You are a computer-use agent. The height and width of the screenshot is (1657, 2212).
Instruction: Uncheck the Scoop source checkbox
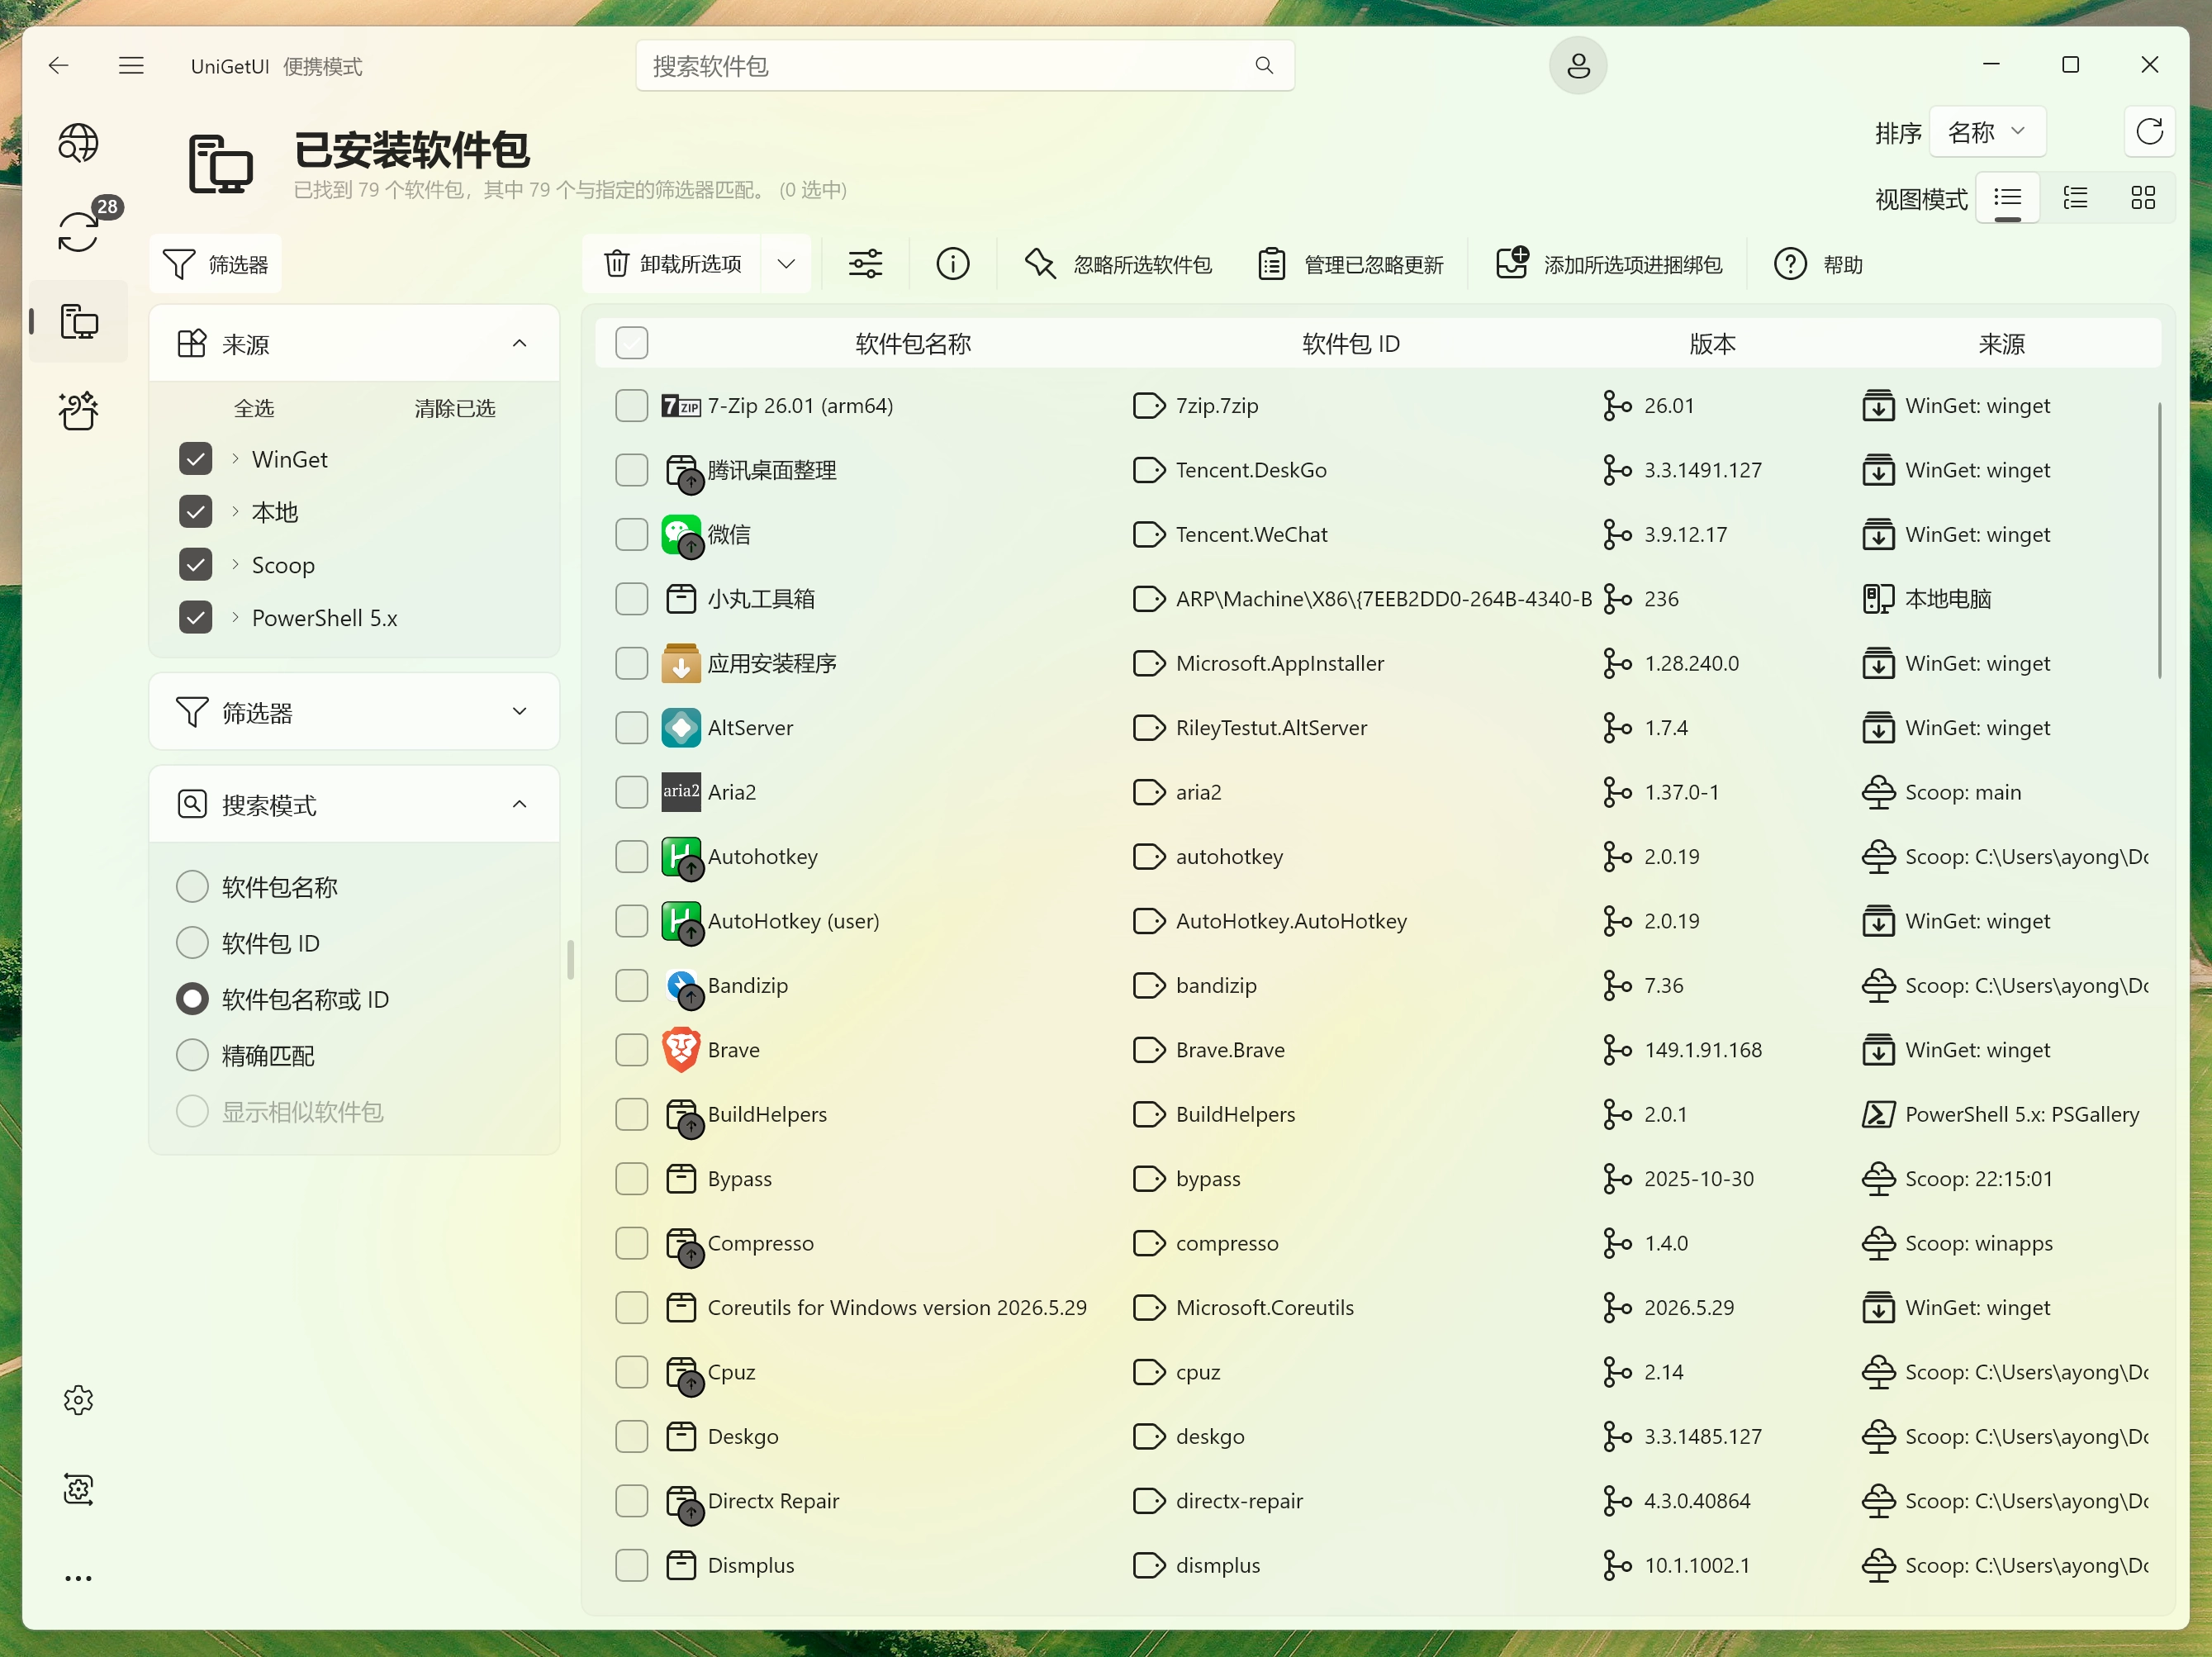coord(195,565)
